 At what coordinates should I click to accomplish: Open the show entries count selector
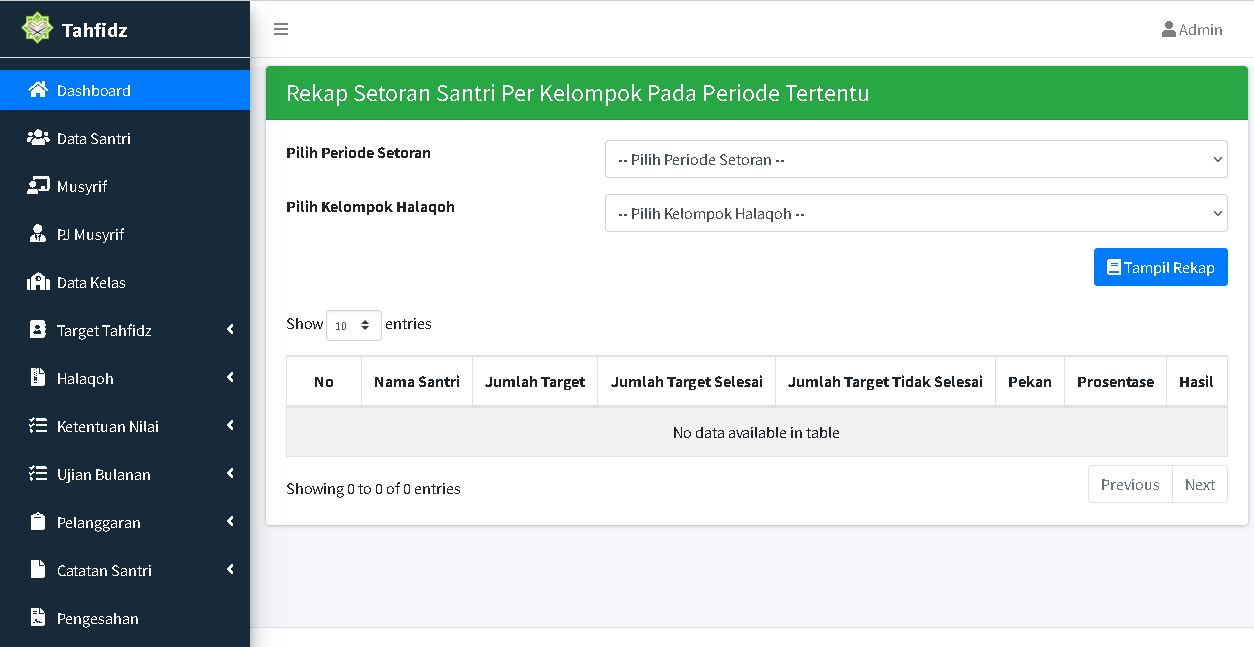pos(353,325)
